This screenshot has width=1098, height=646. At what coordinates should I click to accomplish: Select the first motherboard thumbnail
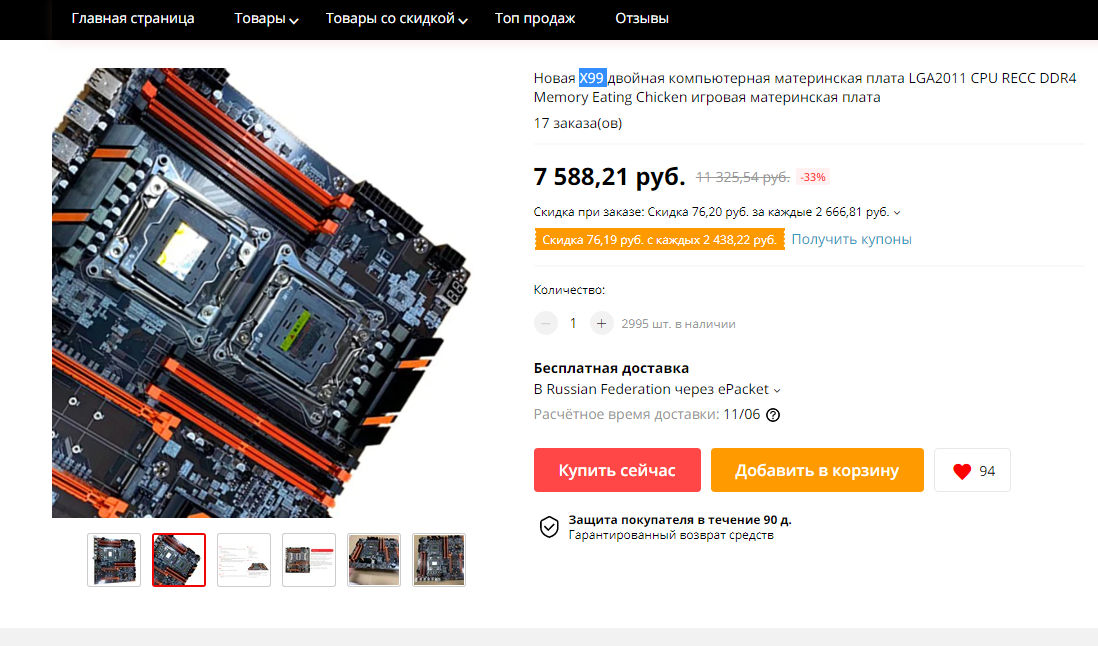coord(114,560)
